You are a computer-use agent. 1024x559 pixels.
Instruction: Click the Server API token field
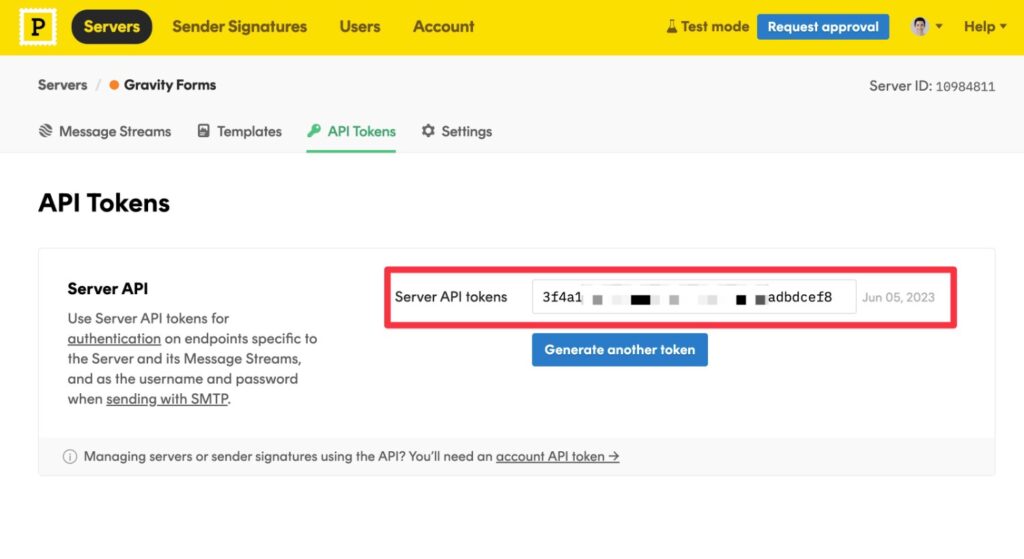(693, 297)
